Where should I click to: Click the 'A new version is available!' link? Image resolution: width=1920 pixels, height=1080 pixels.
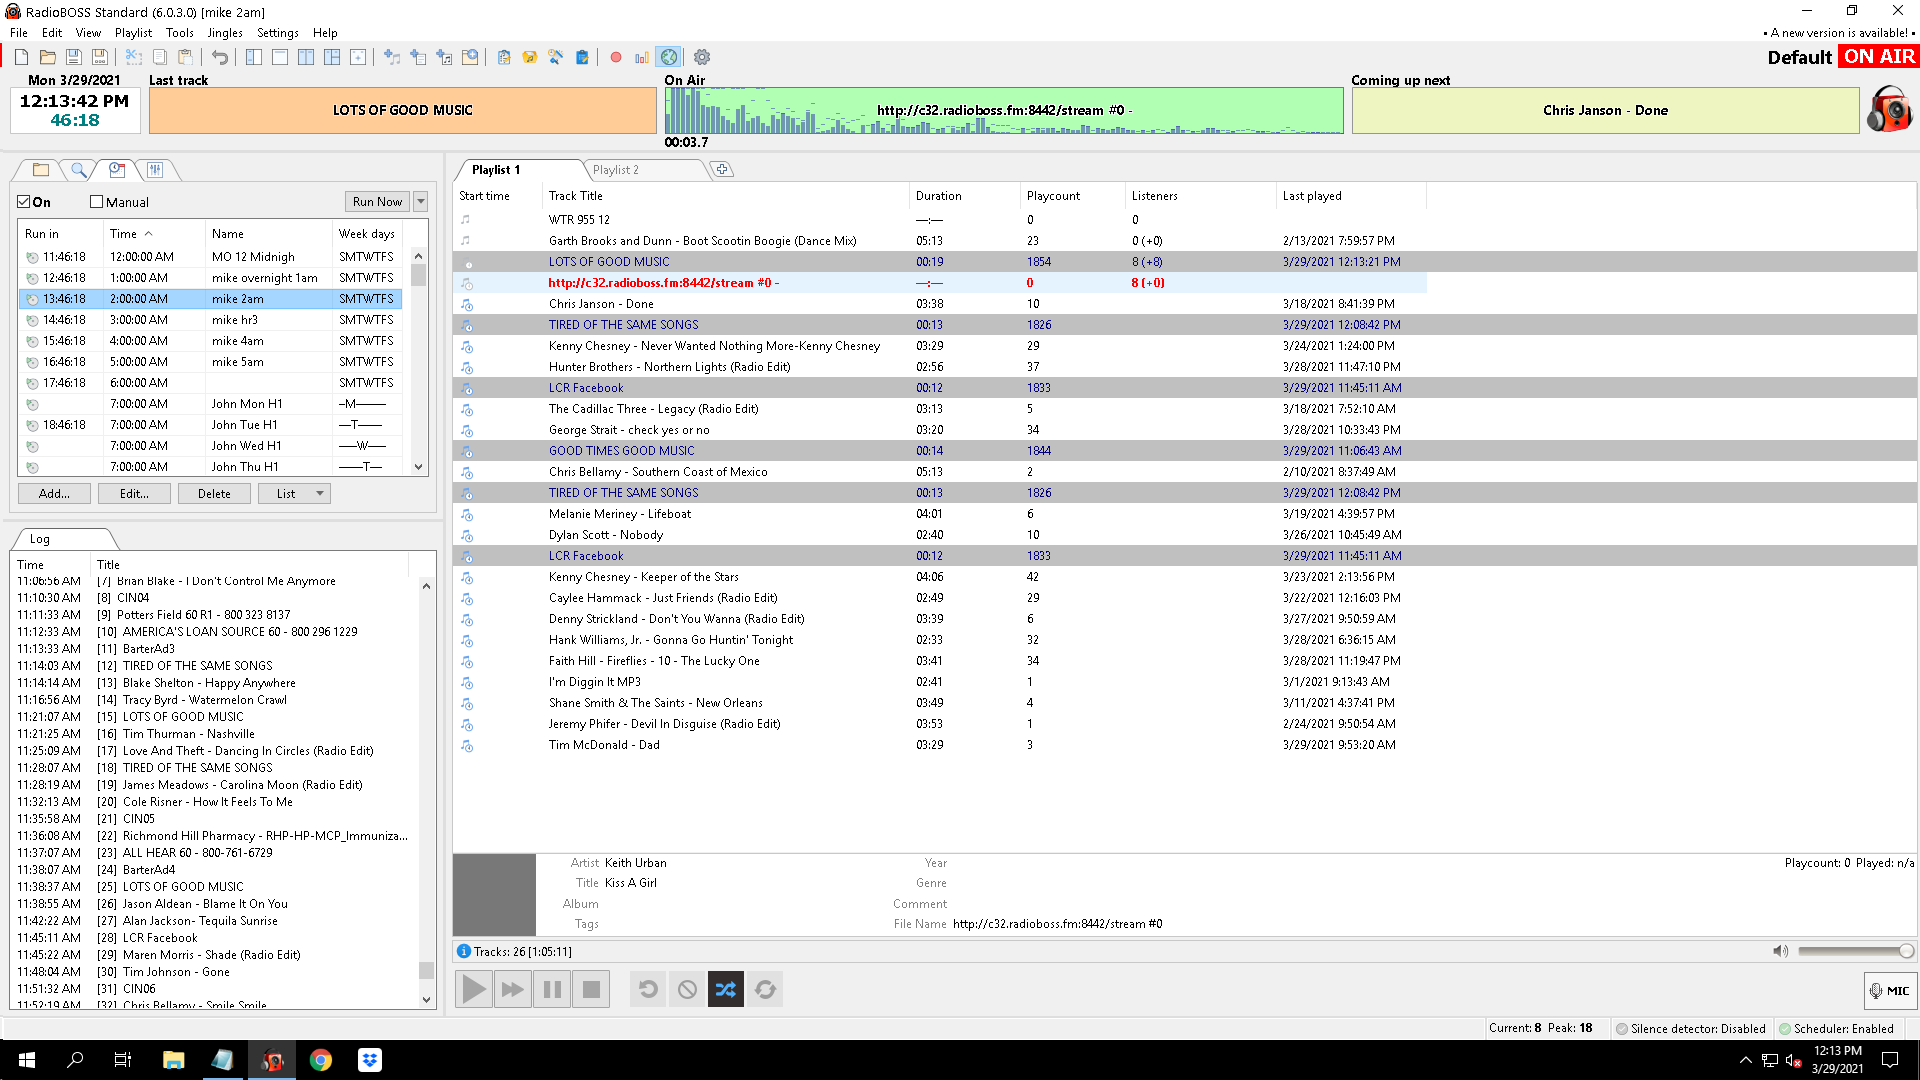1838,33
